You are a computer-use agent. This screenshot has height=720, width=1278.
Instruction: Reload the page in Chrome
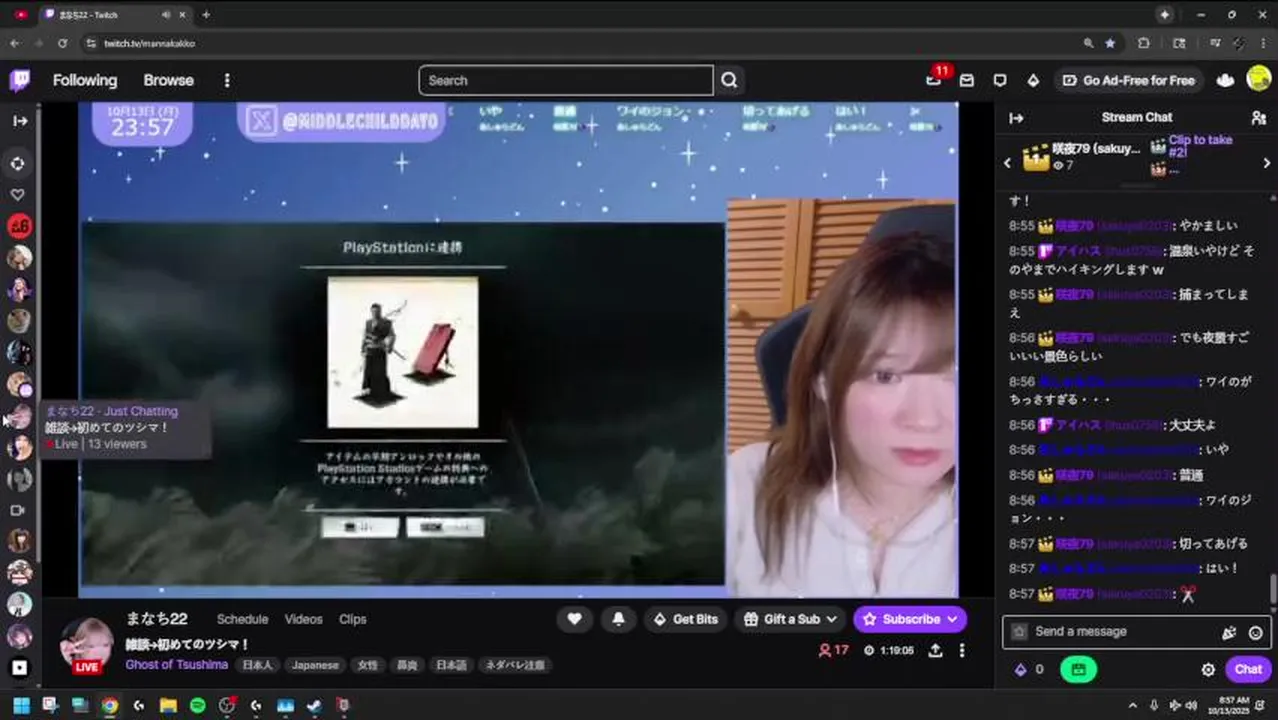pos(62,43)
